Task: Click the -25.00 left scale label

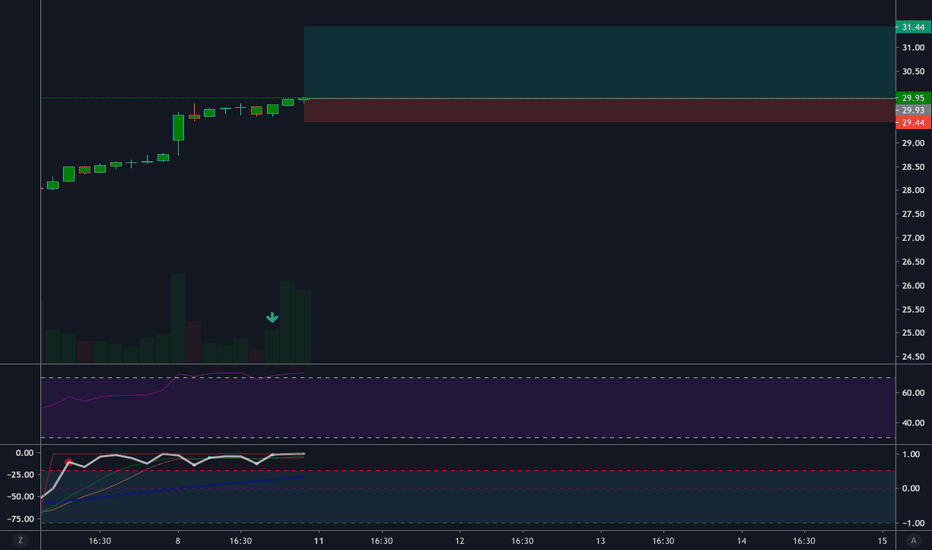Action: (x=20, y=474)
